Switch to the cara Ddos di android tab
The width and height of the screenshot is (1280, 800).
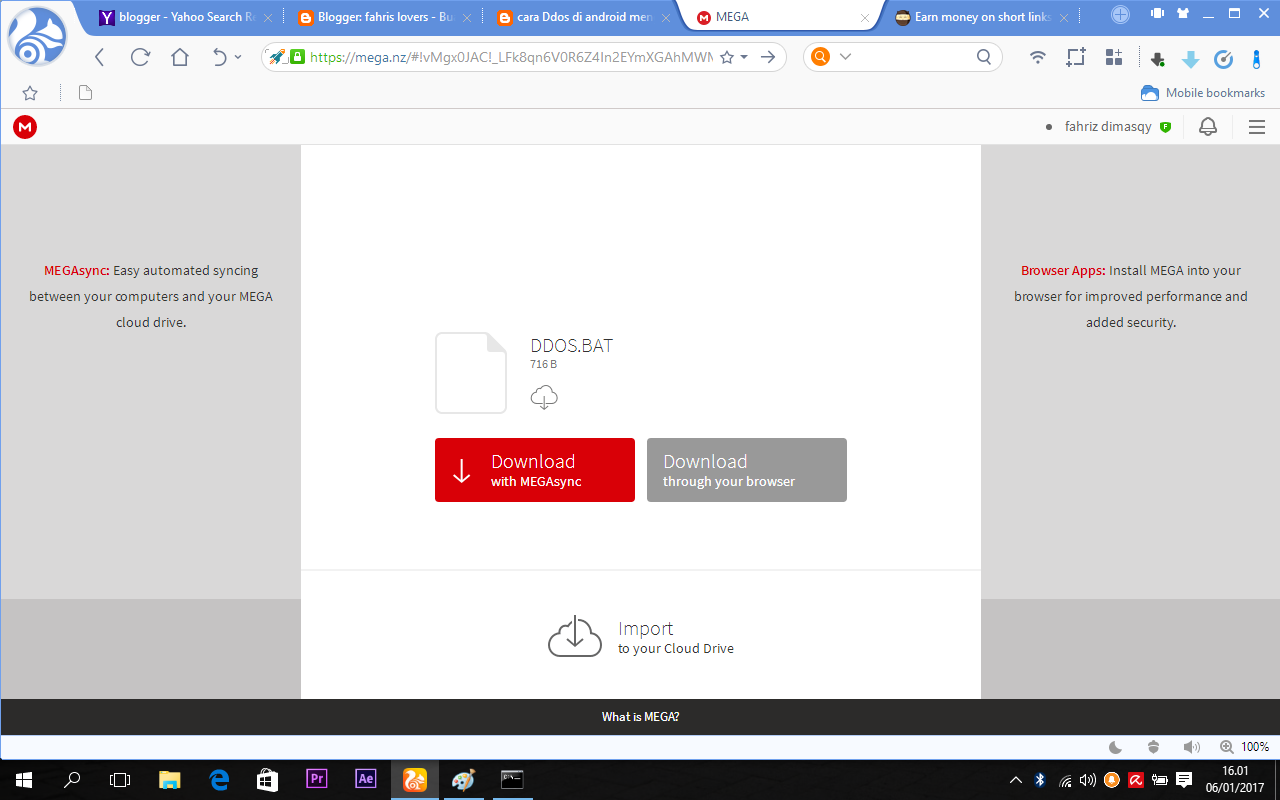(577, 17)
